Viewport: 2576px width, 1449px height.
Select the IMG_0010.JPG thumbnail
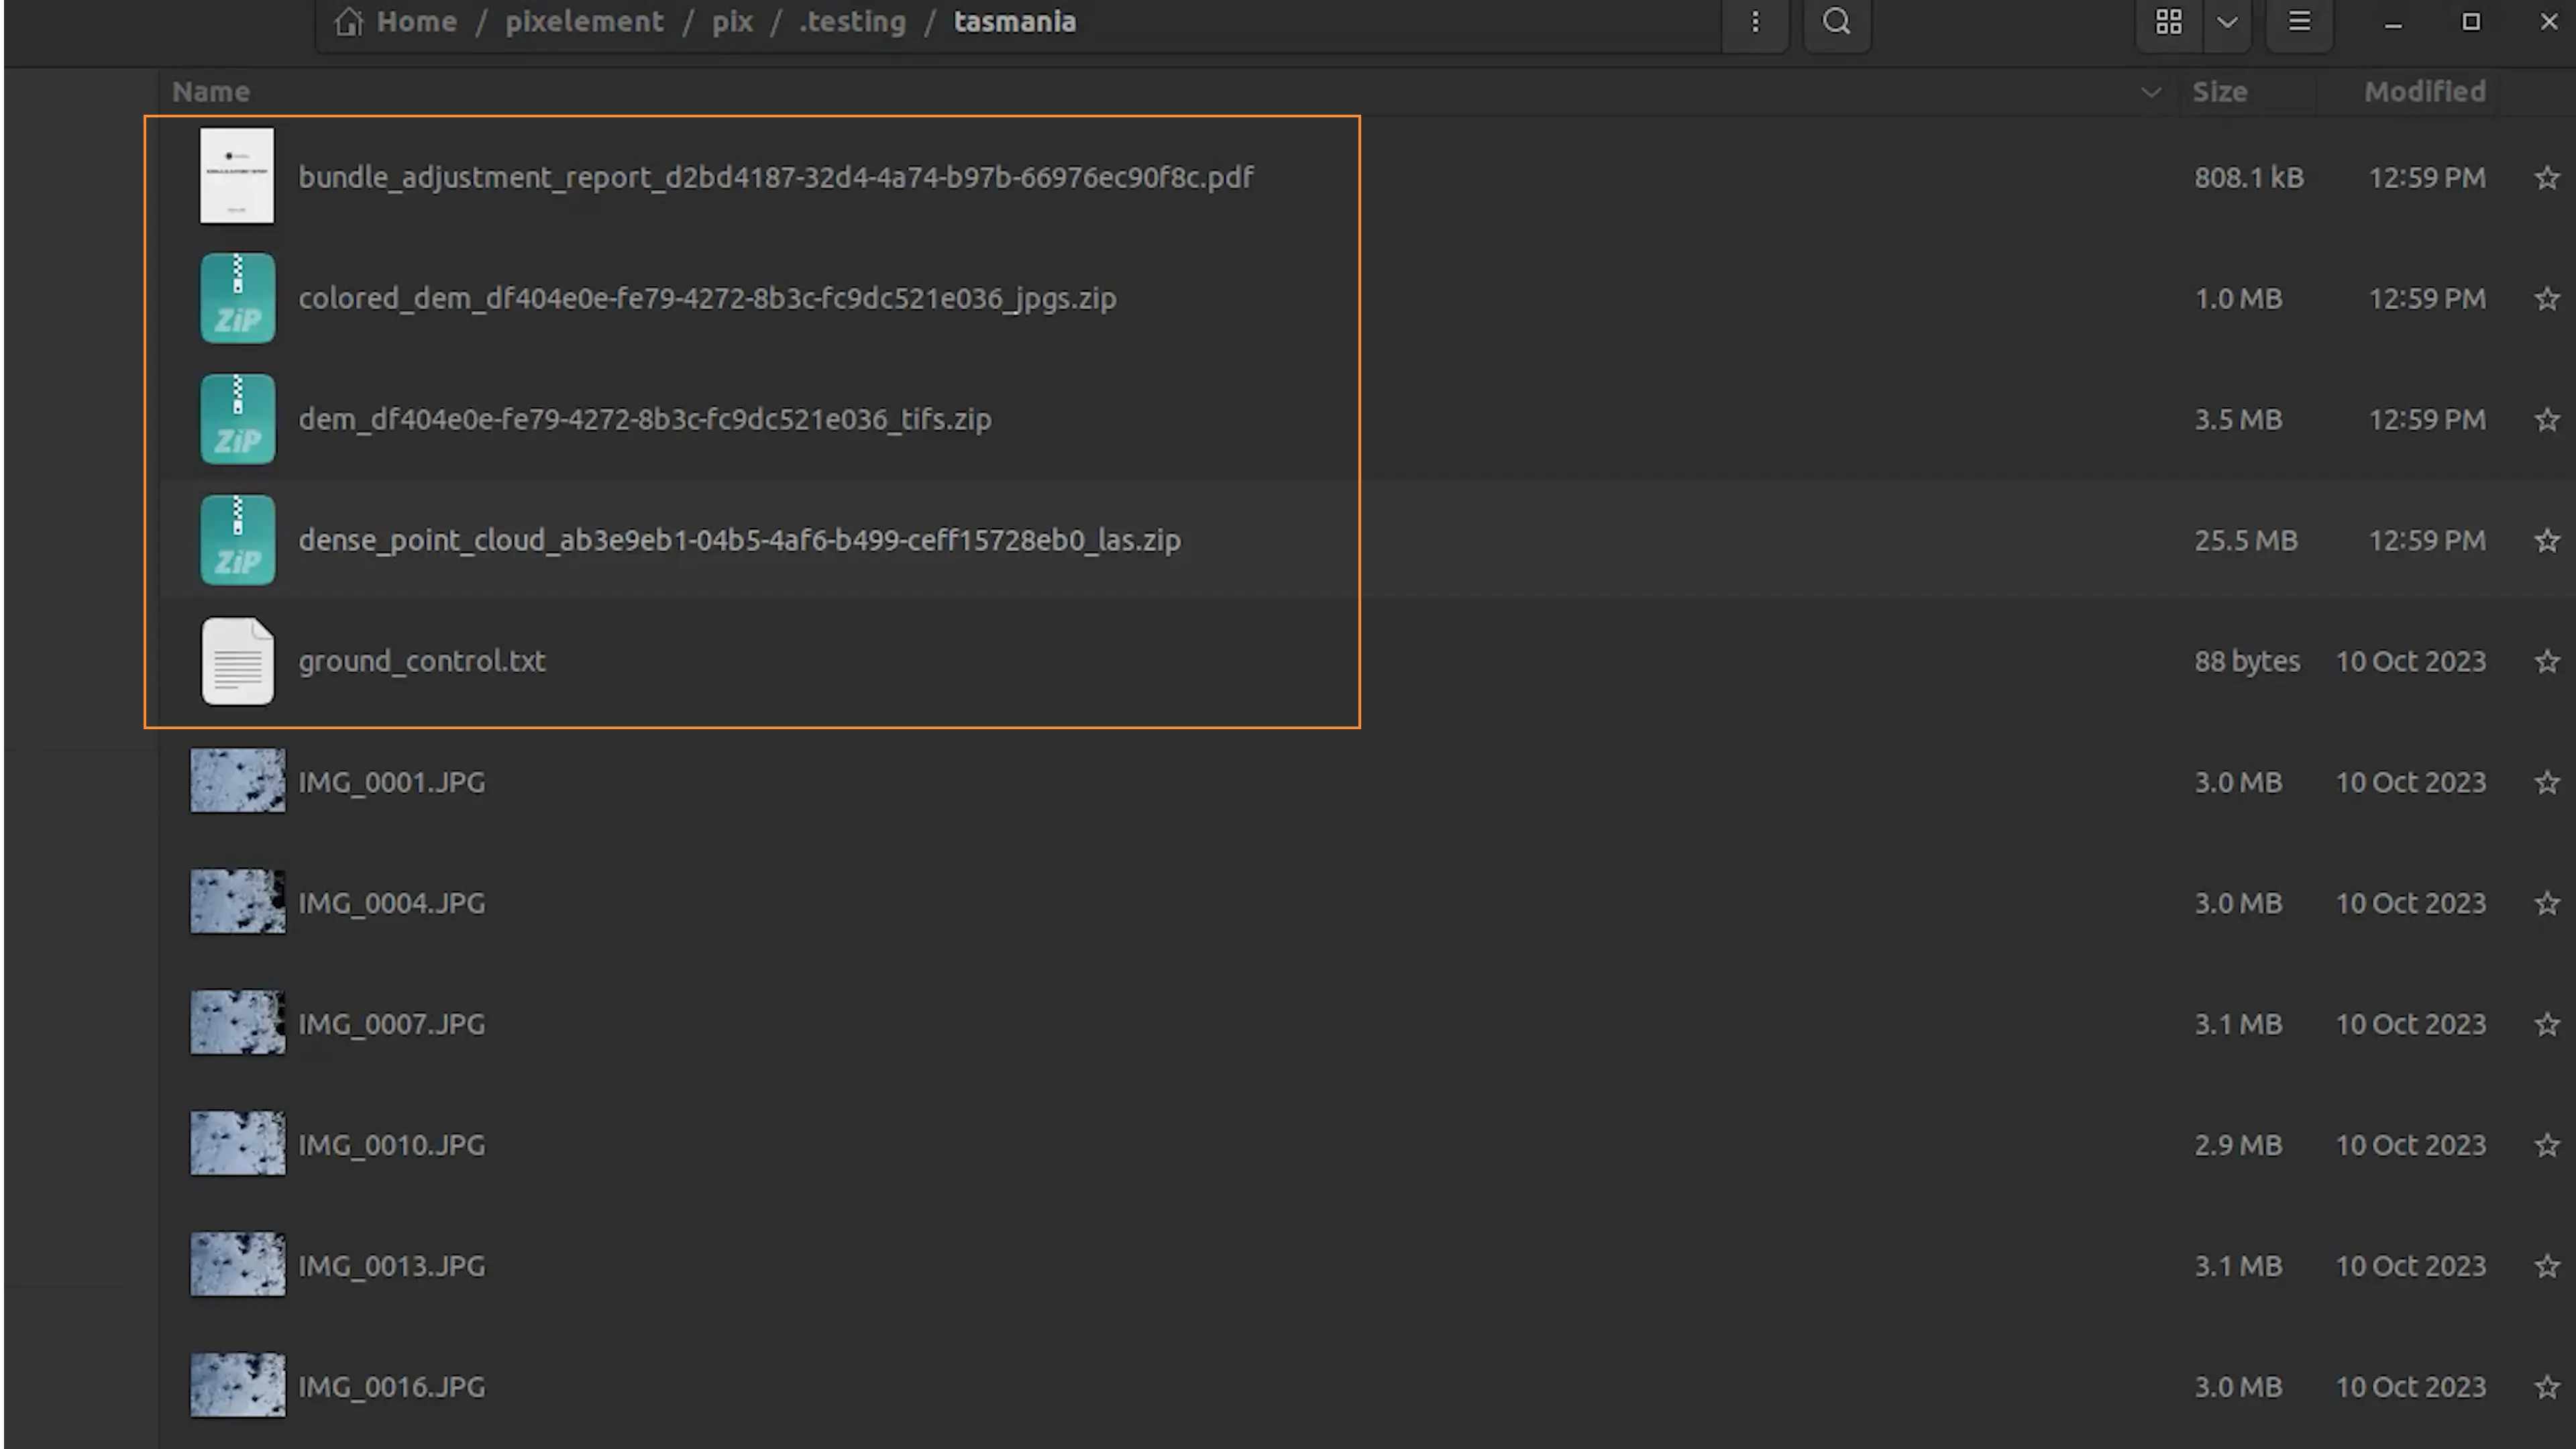point(237,1143)
